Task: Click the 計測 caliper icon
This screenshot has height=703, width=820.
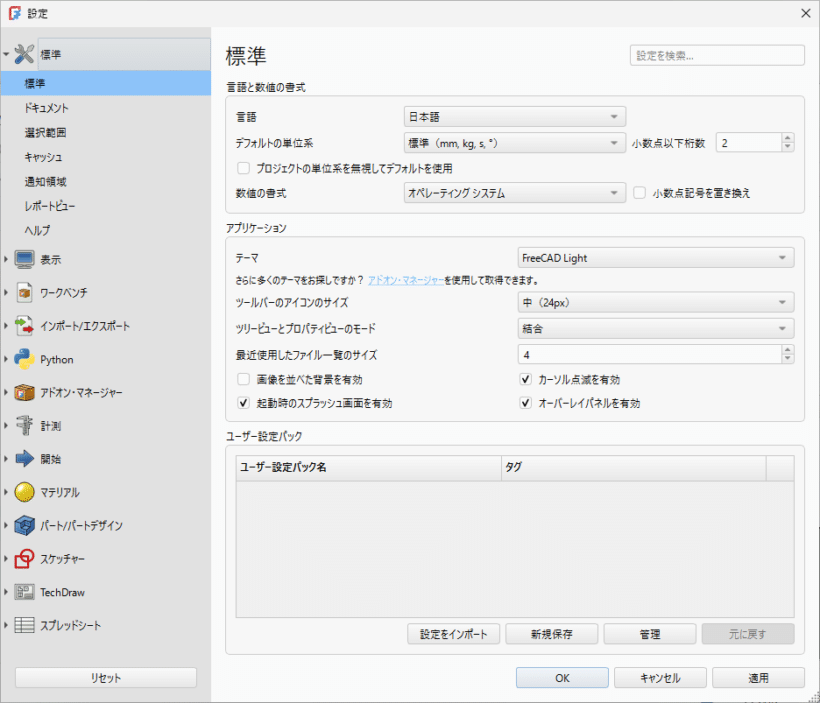Action: tap(24, 426)
